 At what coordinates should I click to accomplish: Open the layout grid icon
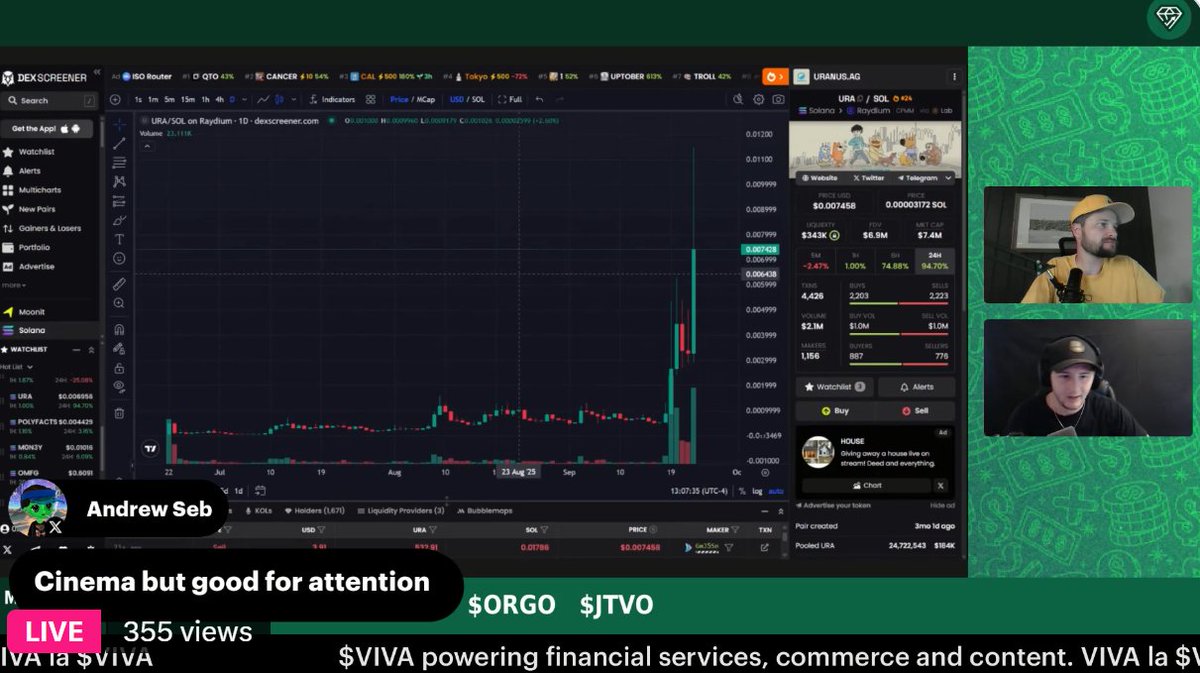[x=370, y=99]
